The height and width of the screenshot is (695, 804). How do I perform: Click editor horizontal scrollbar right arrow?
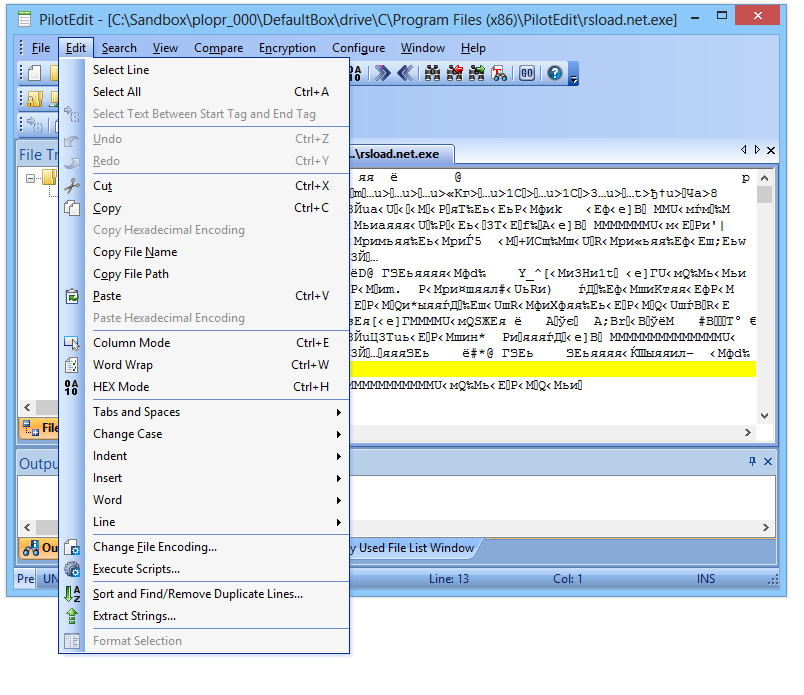(748, 432)
